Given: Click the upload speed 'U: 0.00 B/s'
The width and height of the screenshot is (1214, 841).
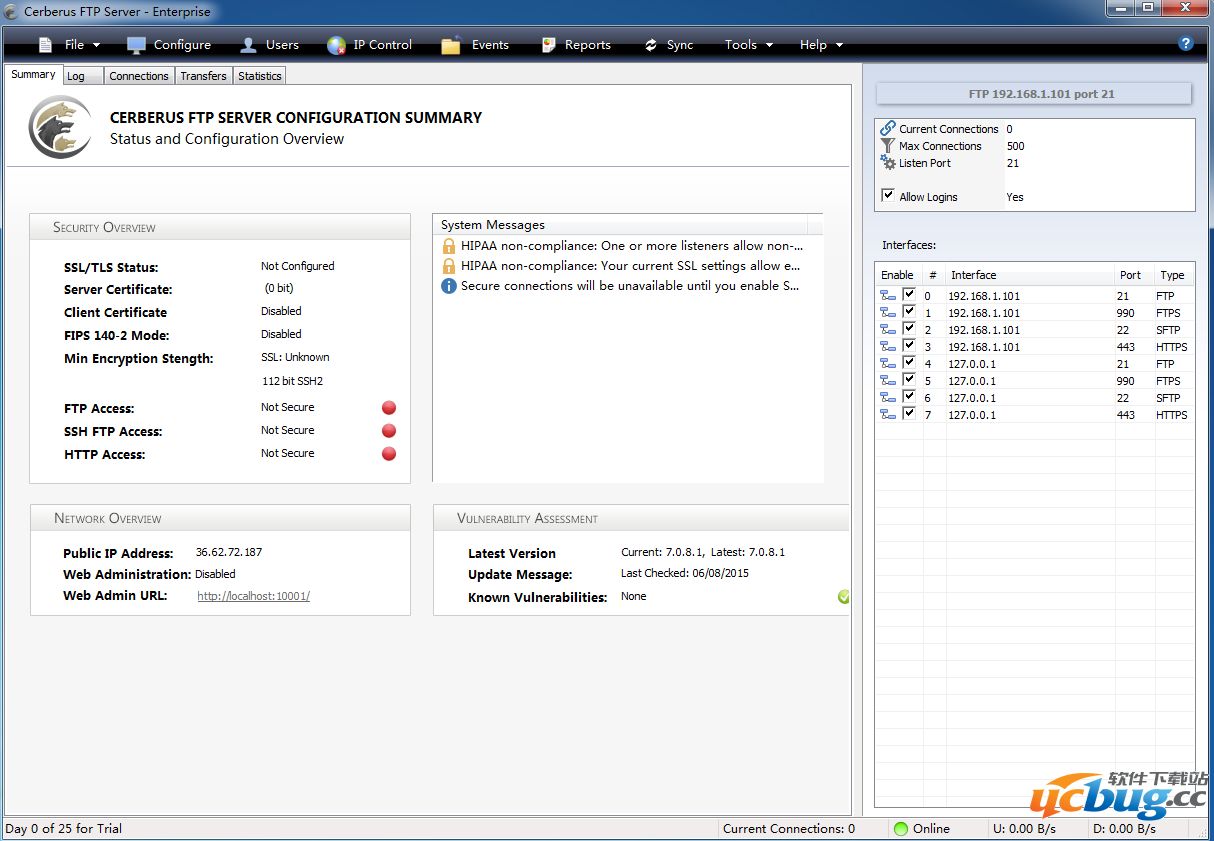Looking at the screenshot, I should pos(1025,829).
